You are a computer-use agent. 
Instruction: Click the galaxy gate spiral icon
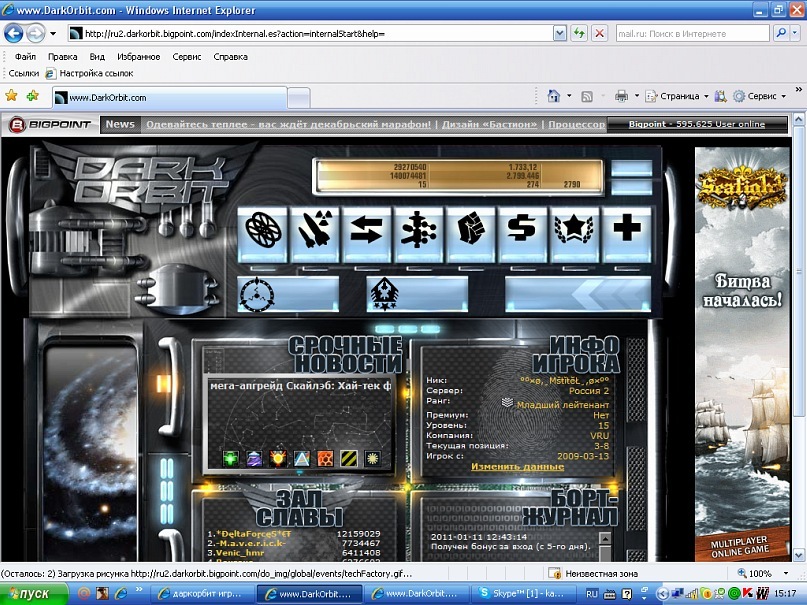click(264, 230)
